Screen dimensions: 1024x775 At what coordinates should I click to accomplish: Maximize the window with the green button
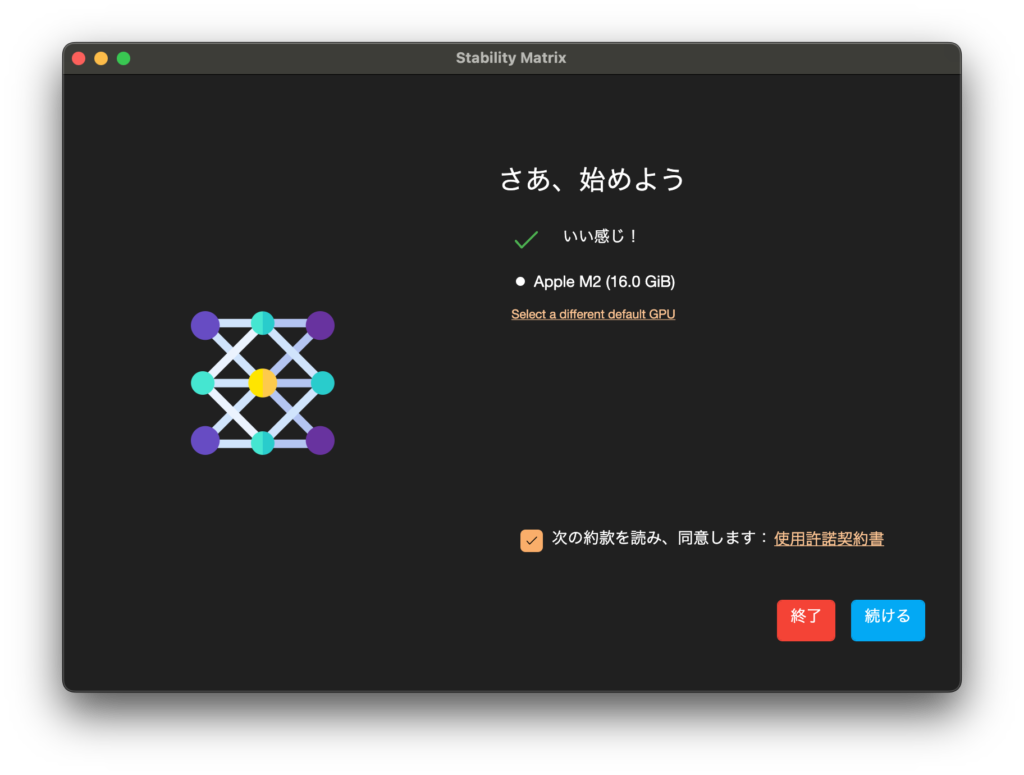[124, 58]
